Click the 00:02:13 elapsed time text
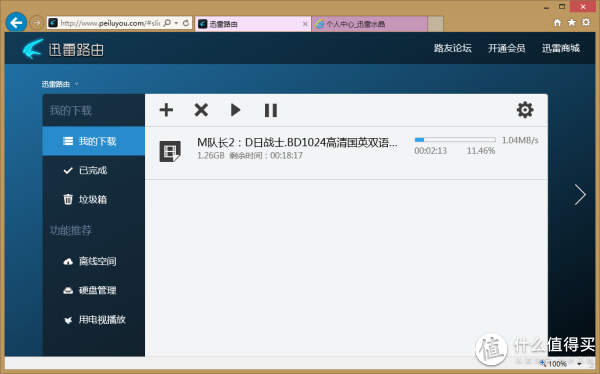The width and height of the screenshot is (600, 374). pos(430,151)
